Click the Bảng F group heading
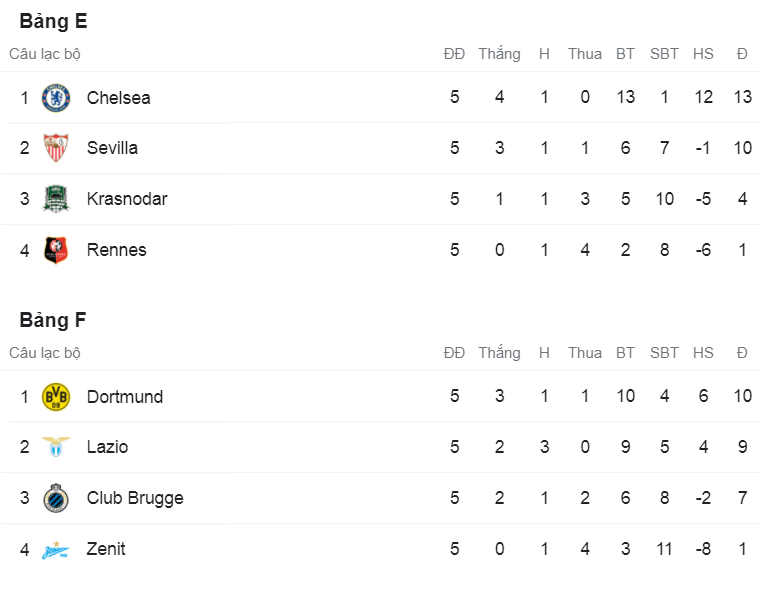This screenshot has width=761, height=597. (53, 320)
